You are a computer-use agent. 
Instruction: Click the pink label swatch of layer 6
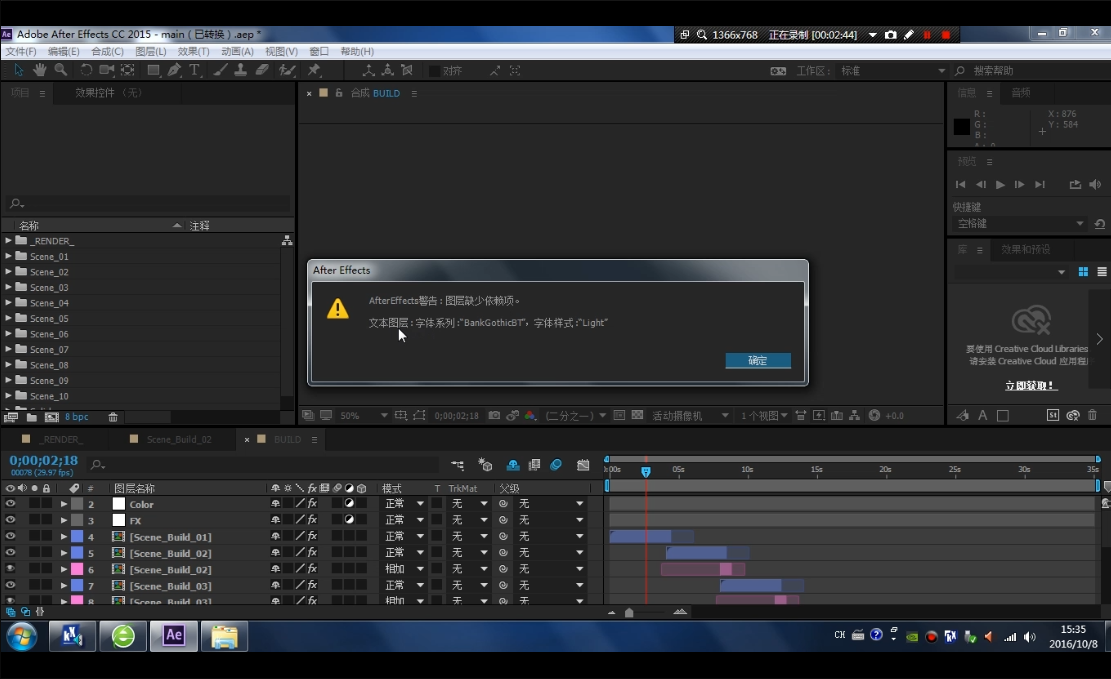tap(76, 569)
